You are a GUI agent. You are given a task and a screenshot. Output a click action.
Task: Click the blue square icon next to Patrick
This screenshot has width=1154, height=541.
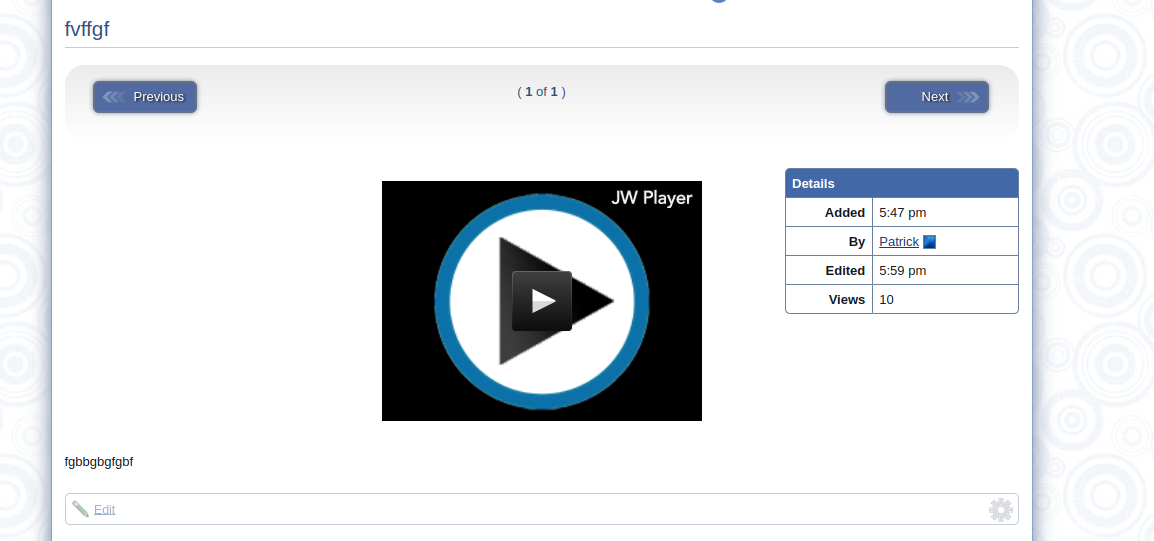click(x=929, y=242)
